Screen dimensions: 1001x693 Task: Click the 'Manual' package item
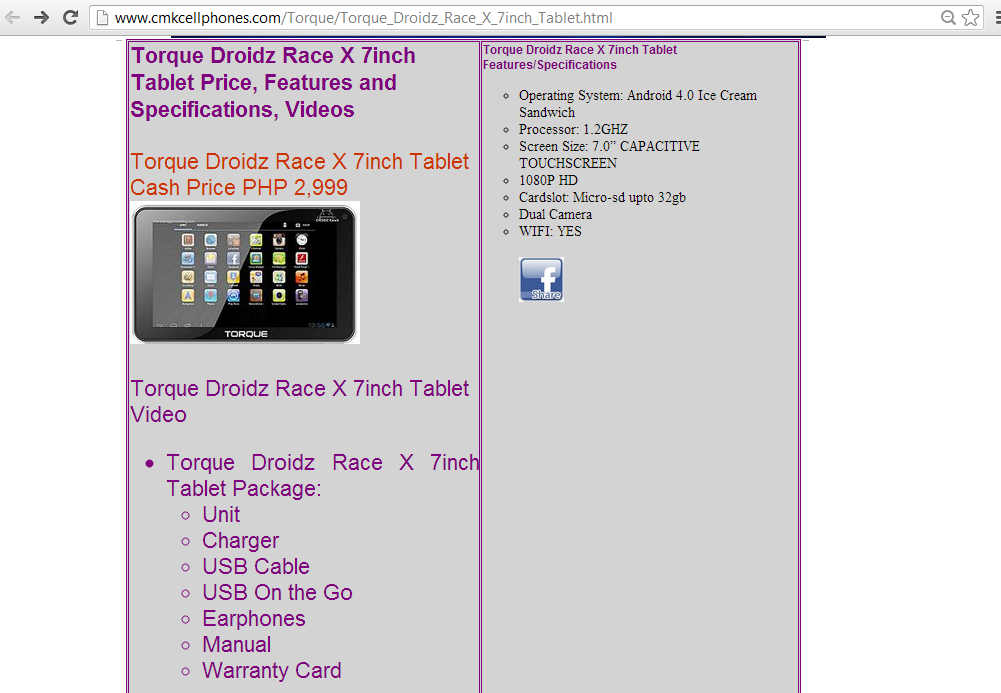tap(237, 645)
